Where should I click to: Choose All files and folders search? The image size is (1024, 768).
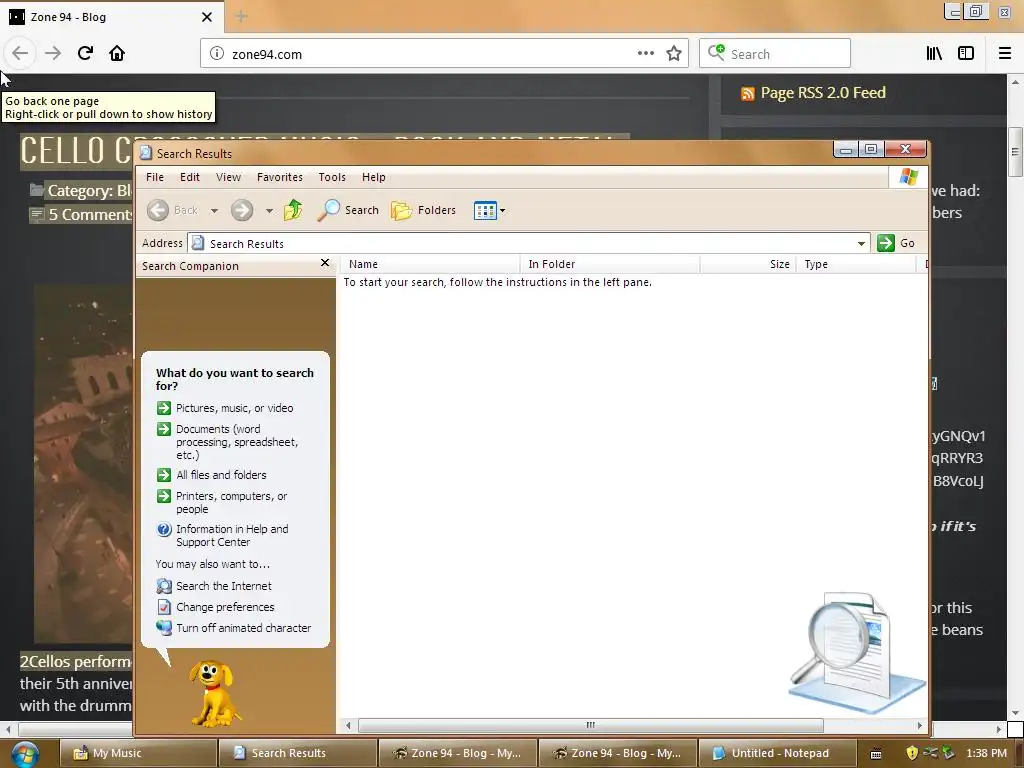[x=221, y=475]
